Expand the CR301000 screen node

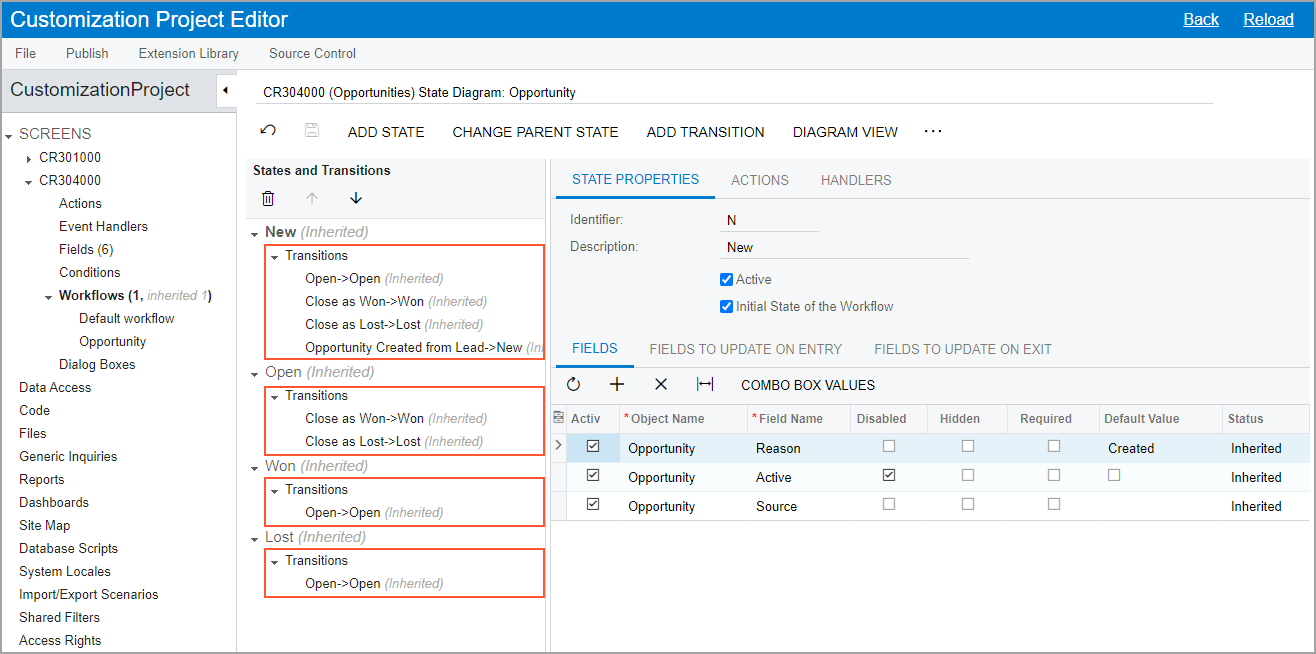tap(28, 158)
